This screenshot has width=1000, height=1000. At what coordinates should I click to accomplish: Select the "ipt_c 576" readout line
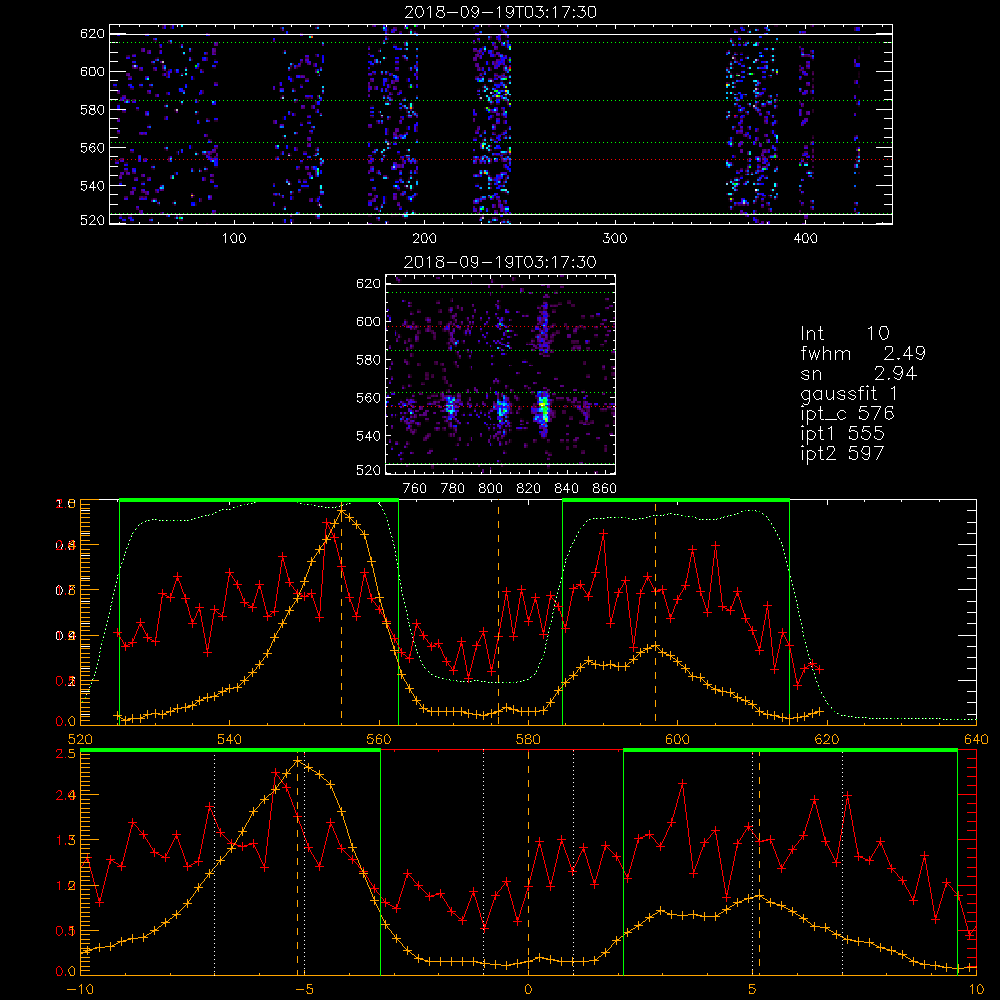(x=848, y=414)
